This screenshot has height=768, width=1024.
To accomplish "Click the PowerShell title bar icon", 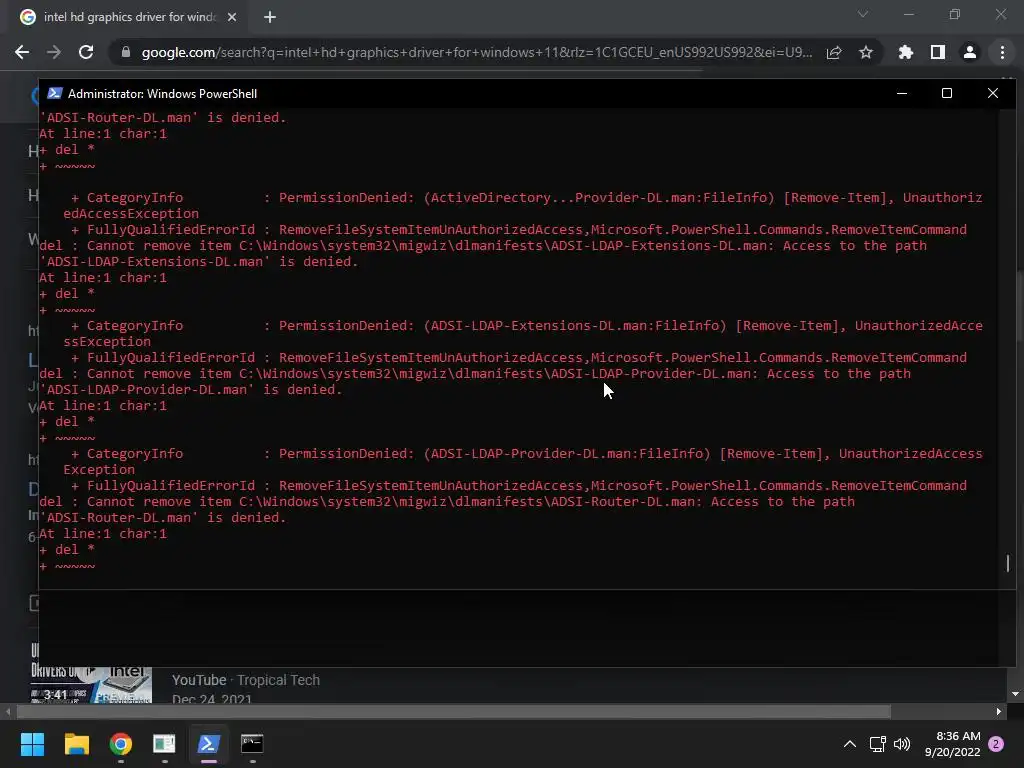I will pyautogui.click(x=55, y=93).
